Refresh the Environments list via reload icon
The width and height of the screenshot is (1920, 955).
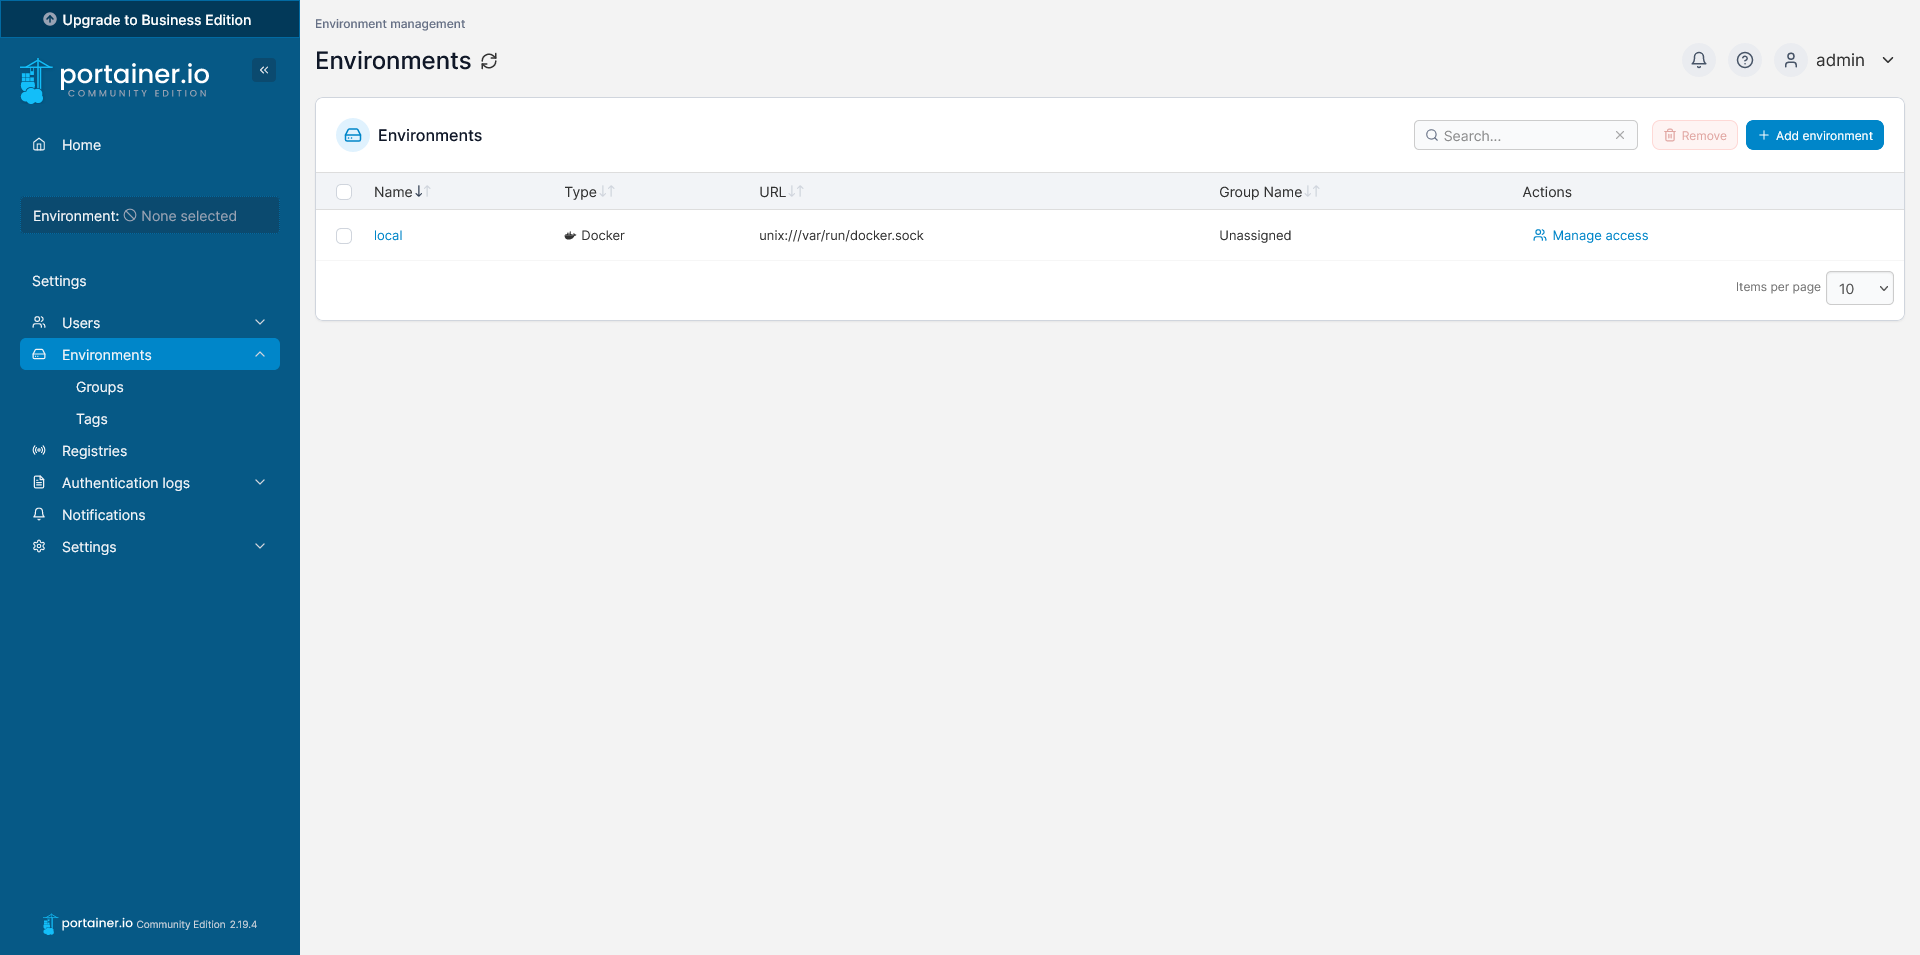488,61
